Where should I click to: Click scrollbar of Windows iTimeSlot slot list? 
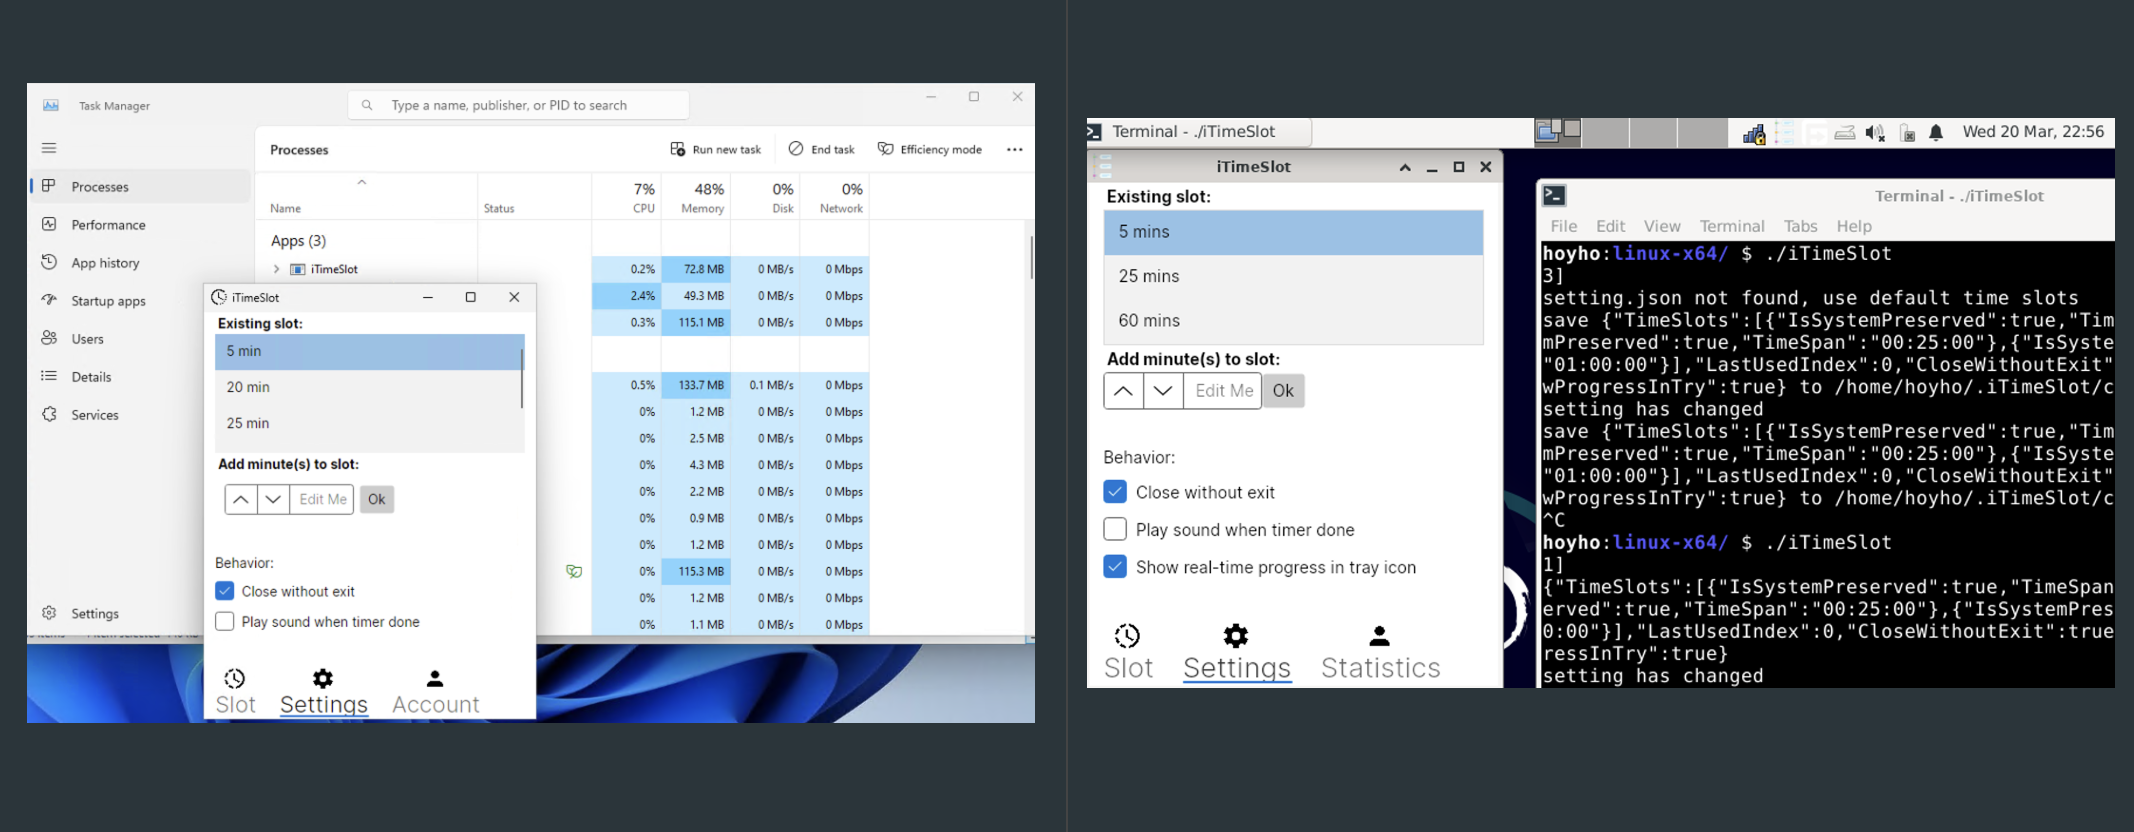coord(521,378)
